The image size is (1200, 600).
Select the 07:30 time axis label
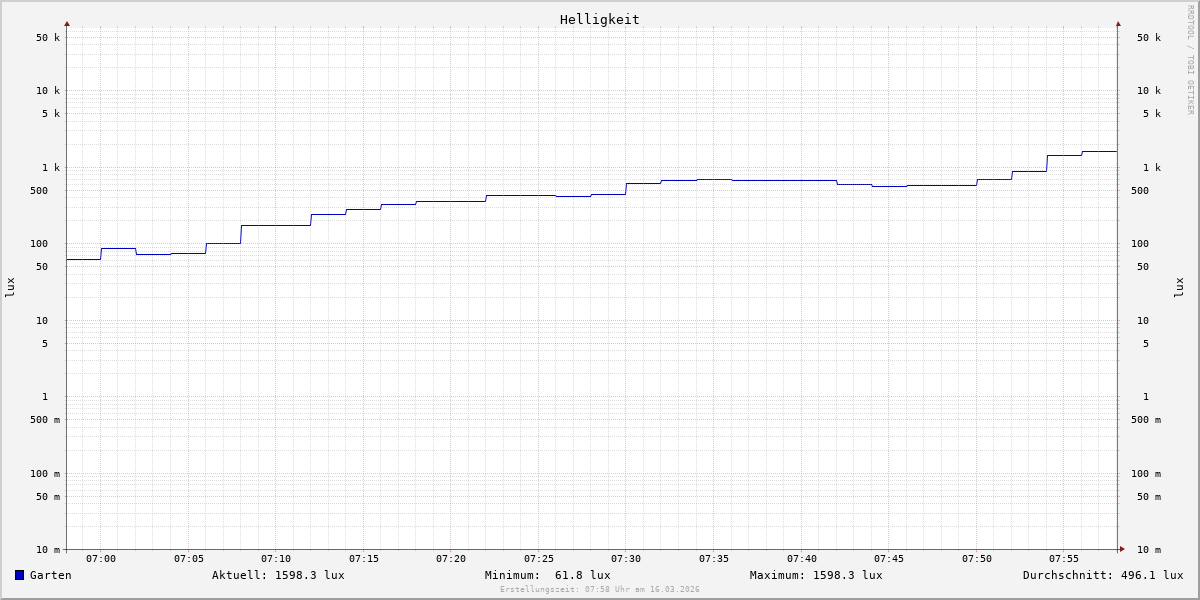click(626, 559)
